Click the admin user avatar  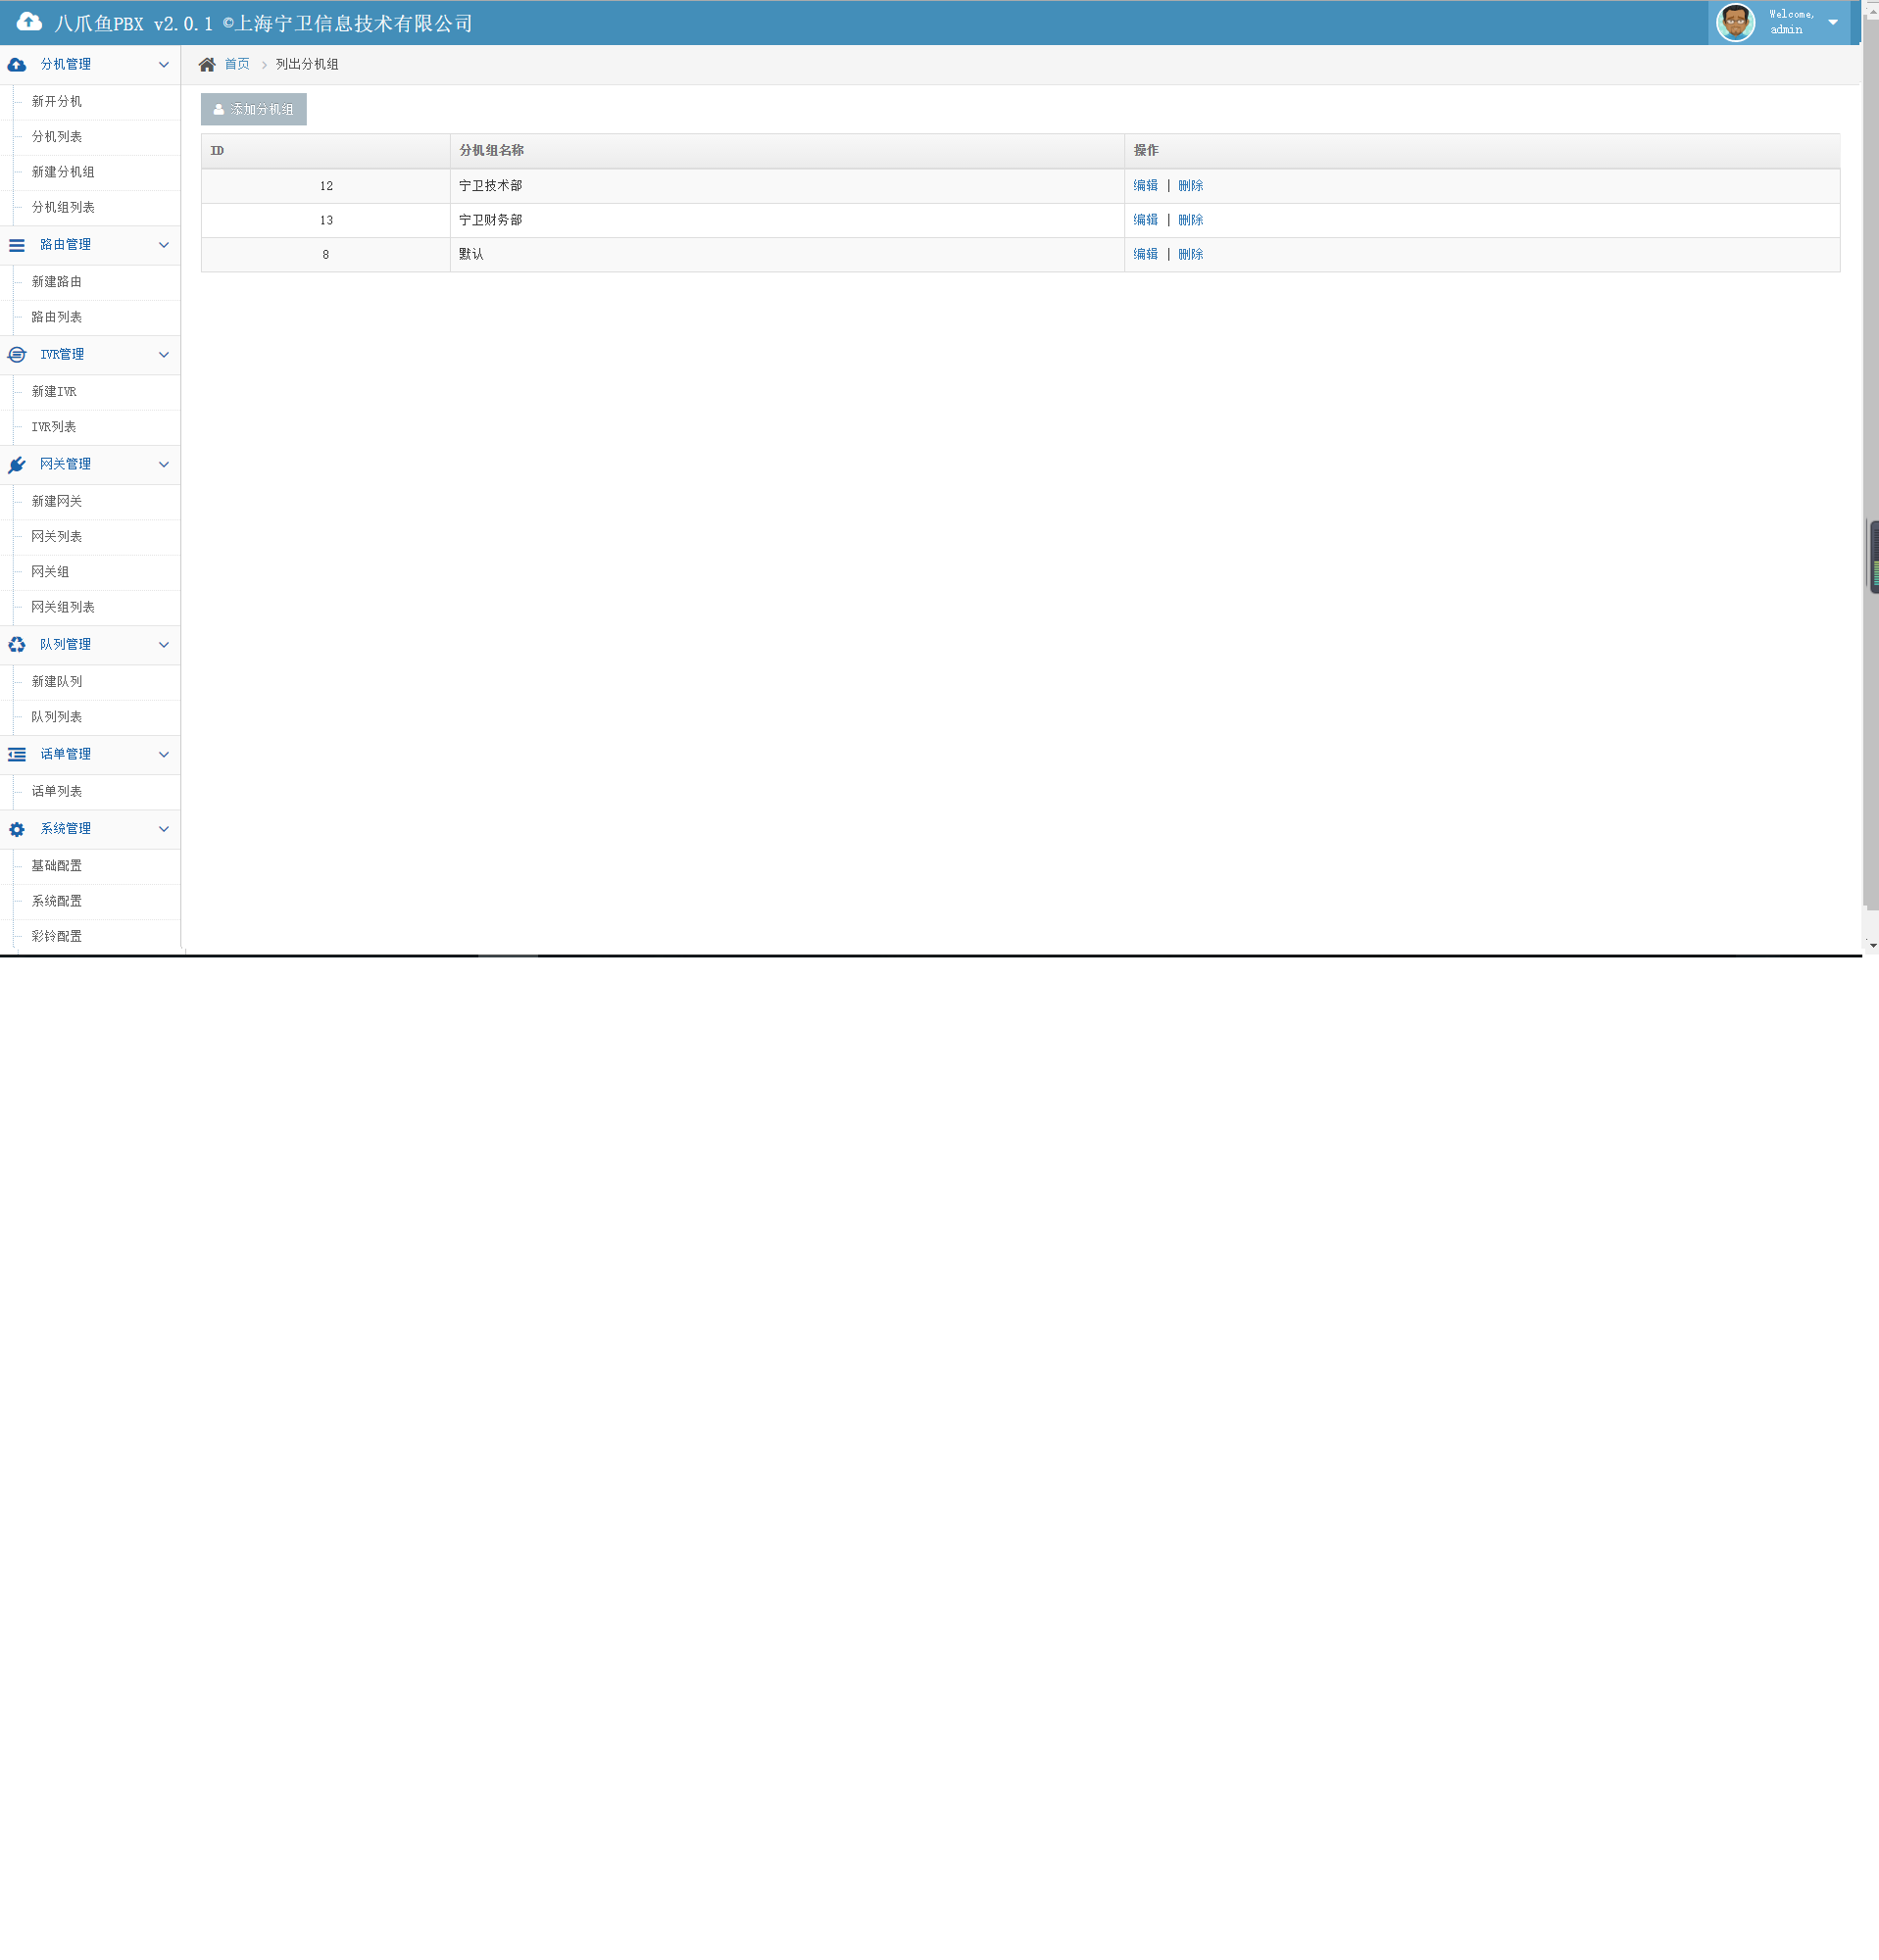[1735, 22]
